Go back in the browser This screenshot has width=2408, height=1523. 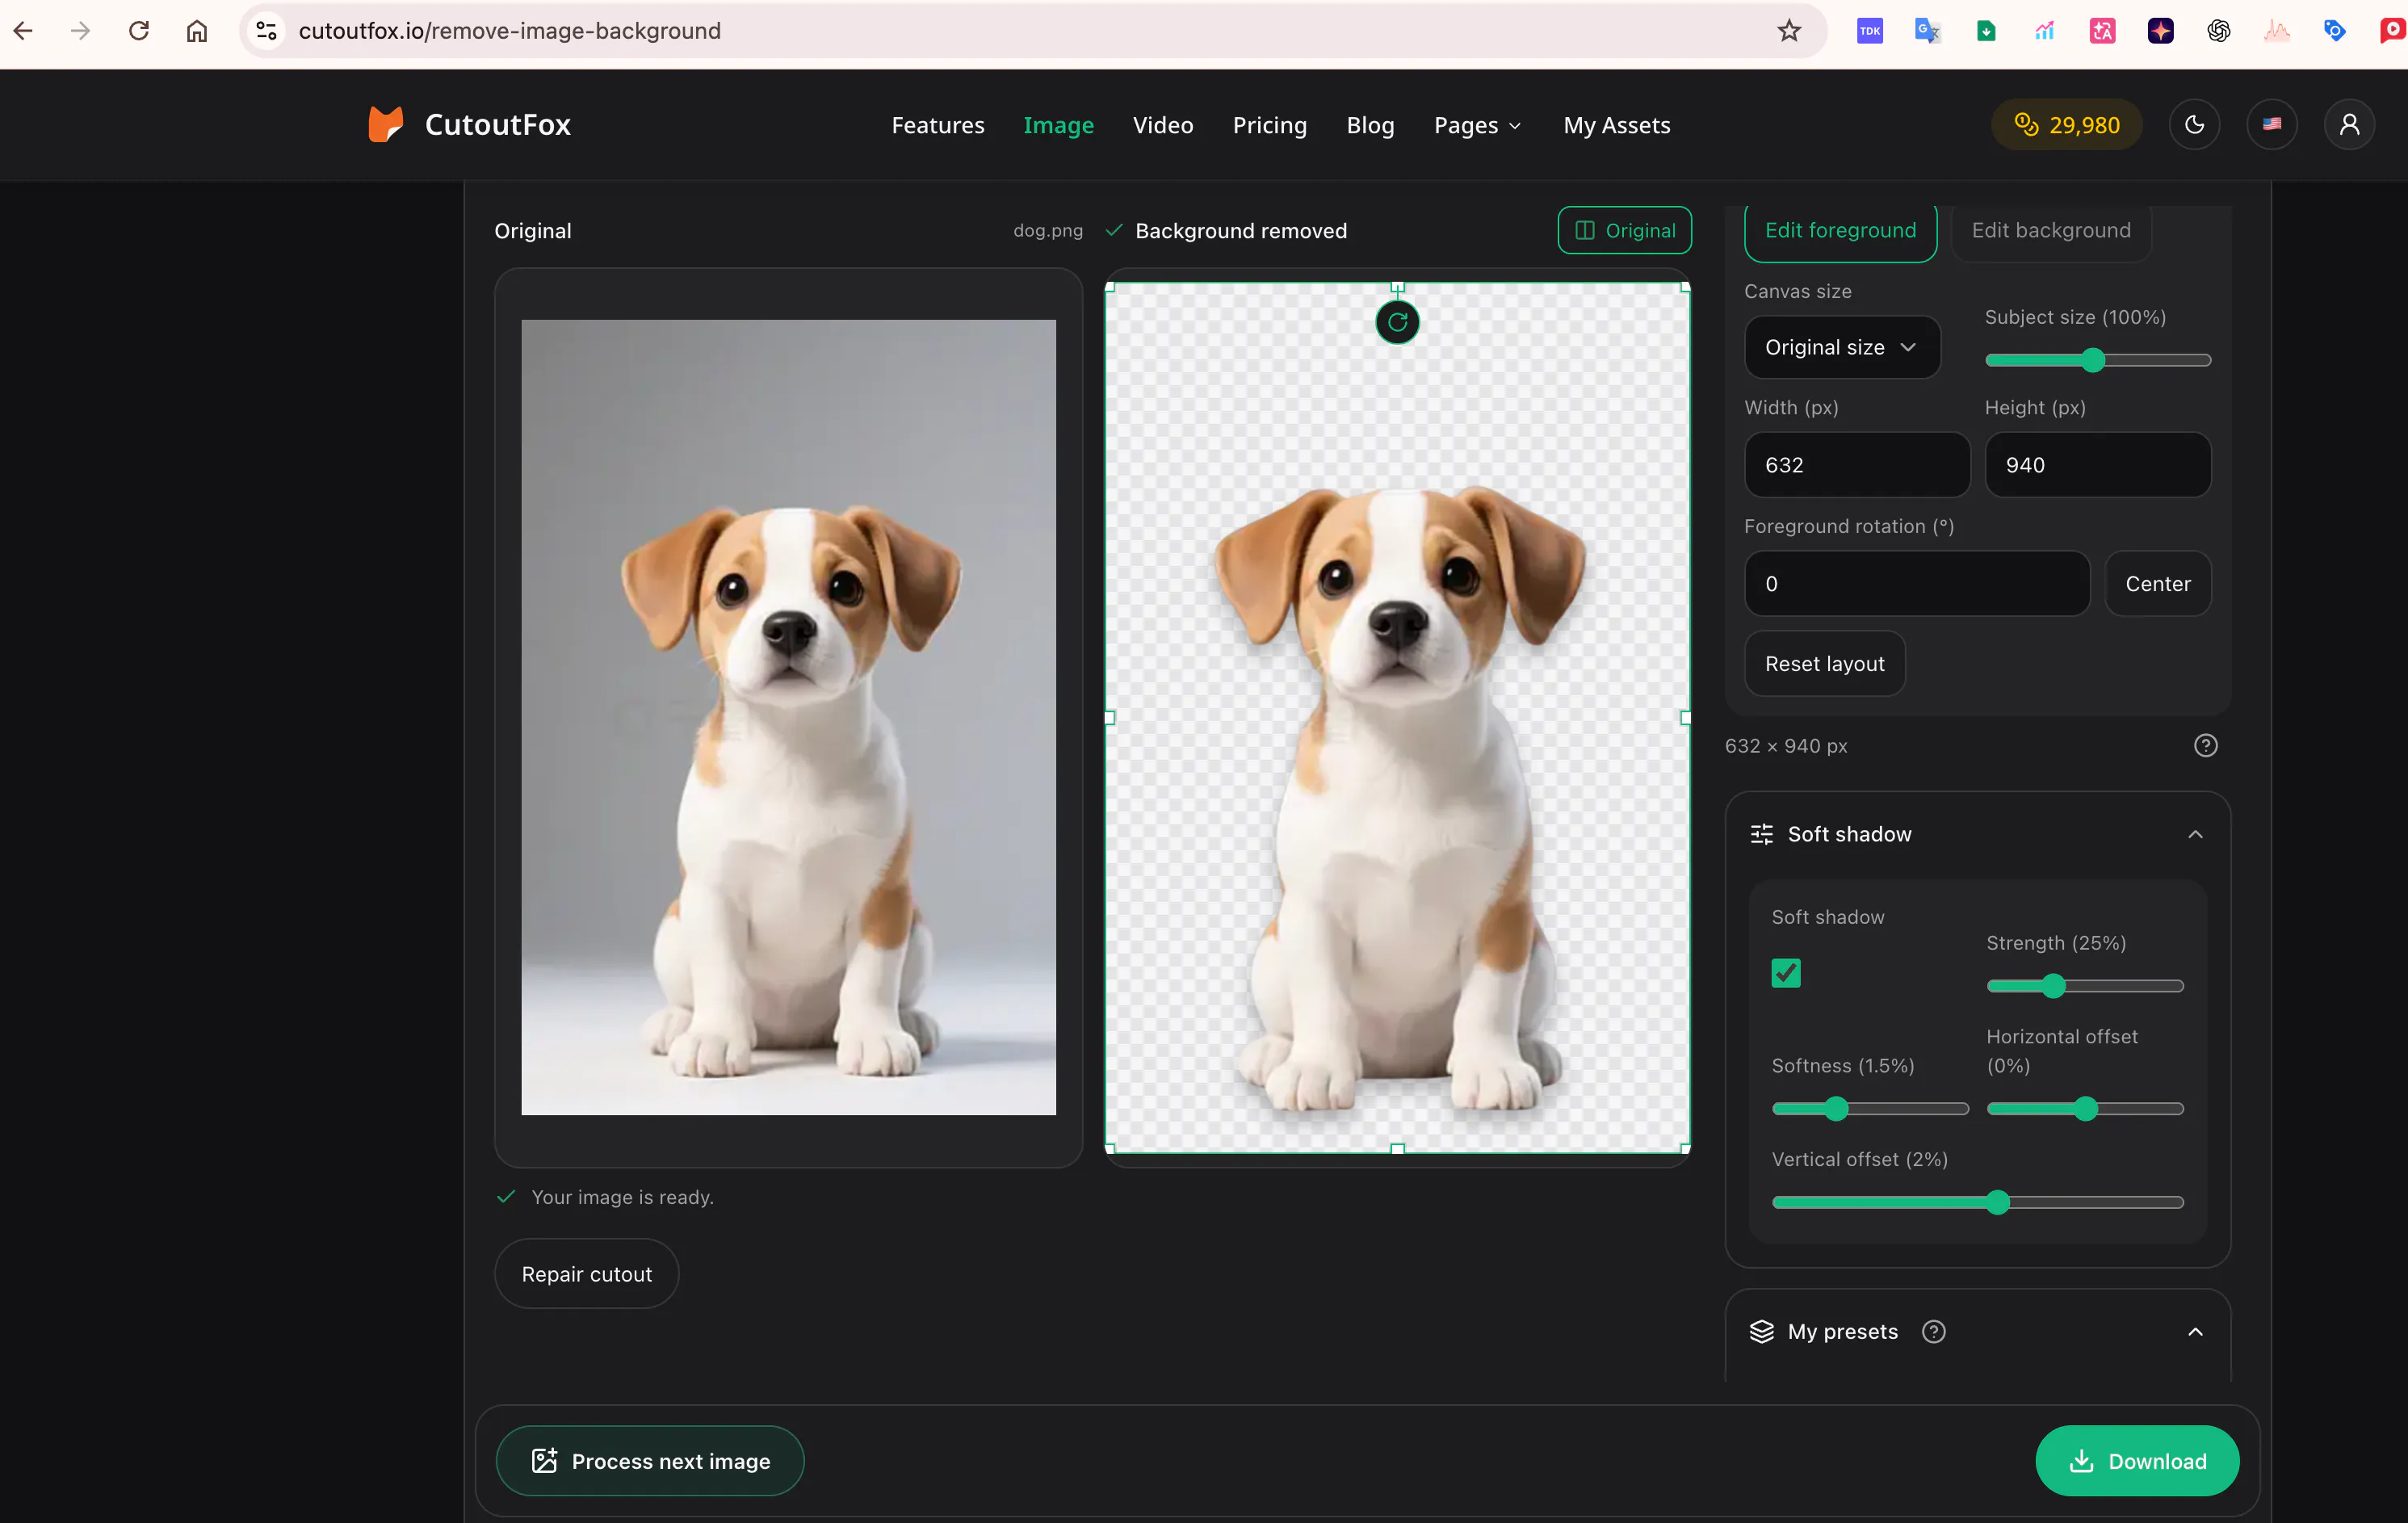pos(23,31)
